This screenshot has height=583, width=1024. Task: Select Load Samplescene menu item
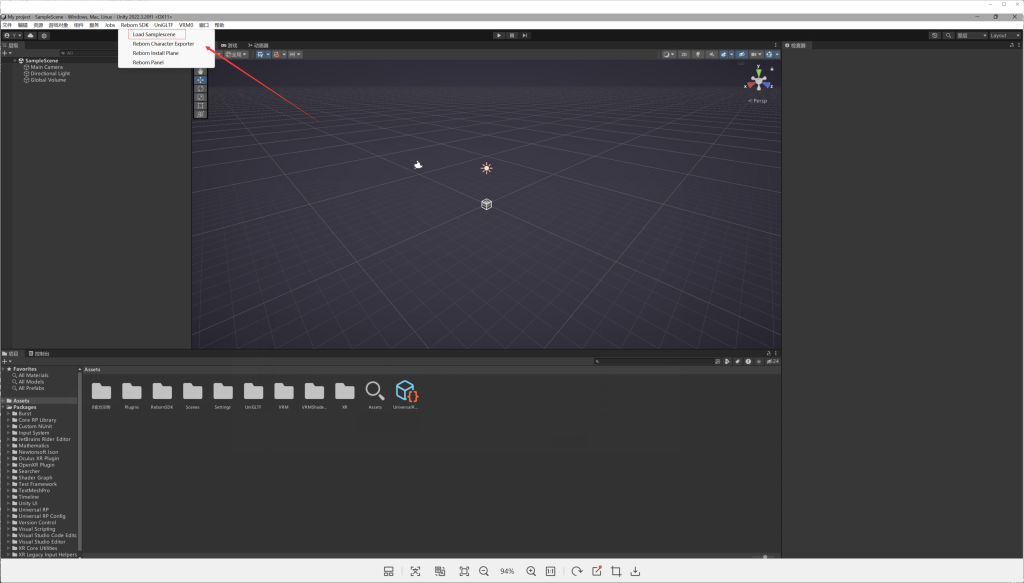[153, 34]
